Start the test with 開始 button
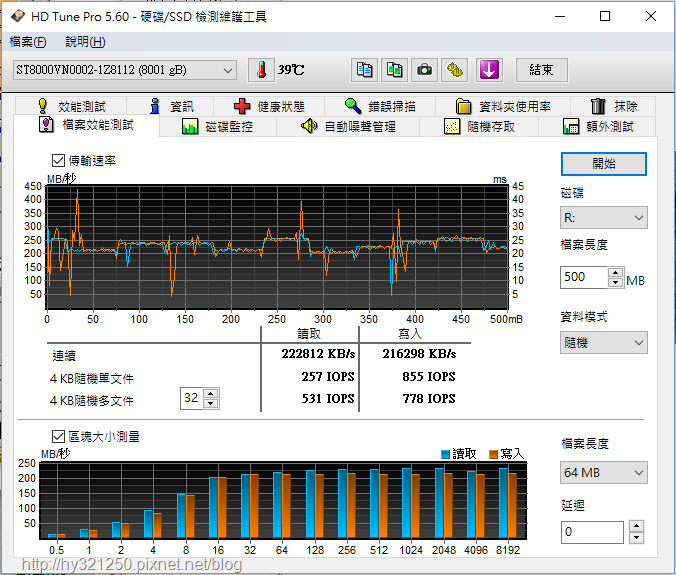Image resolution: width=676 pixels, height=575 pixels. (604, 164)
